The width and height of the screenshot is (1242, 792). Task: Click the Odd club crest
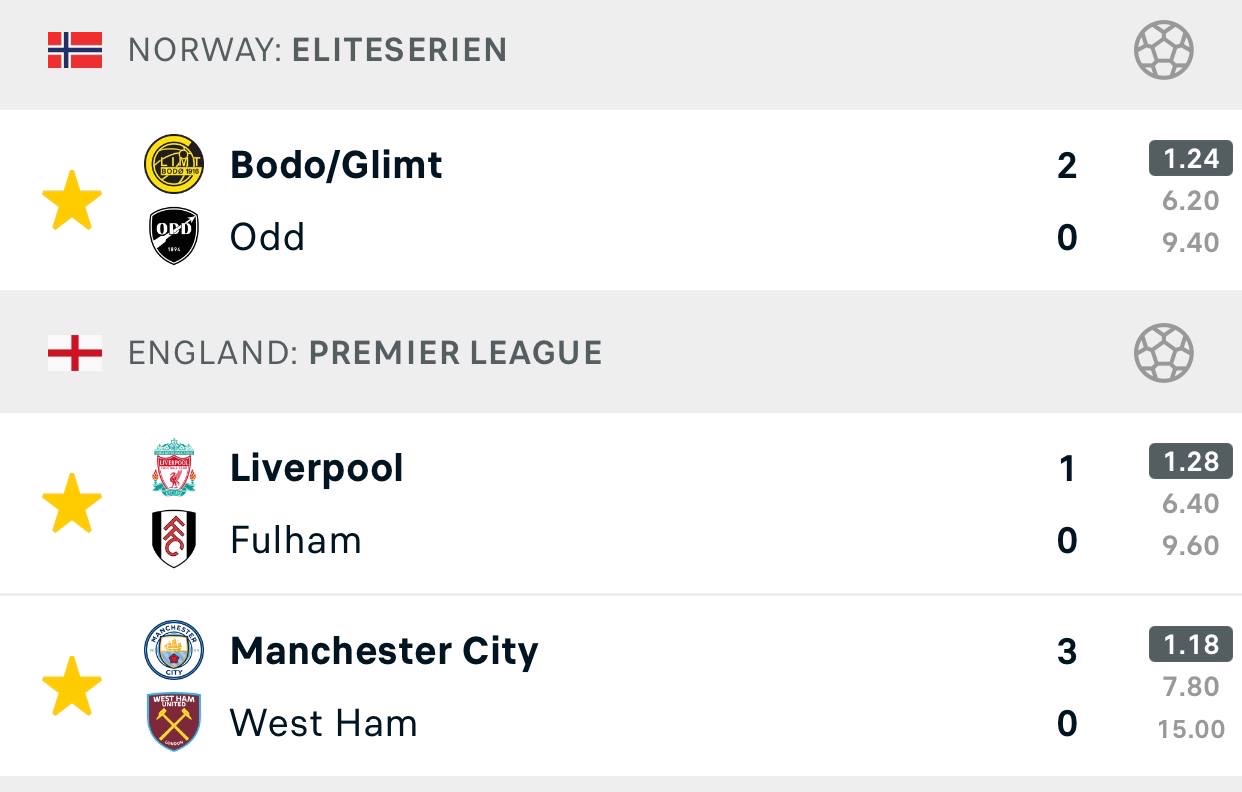[174, 236]
